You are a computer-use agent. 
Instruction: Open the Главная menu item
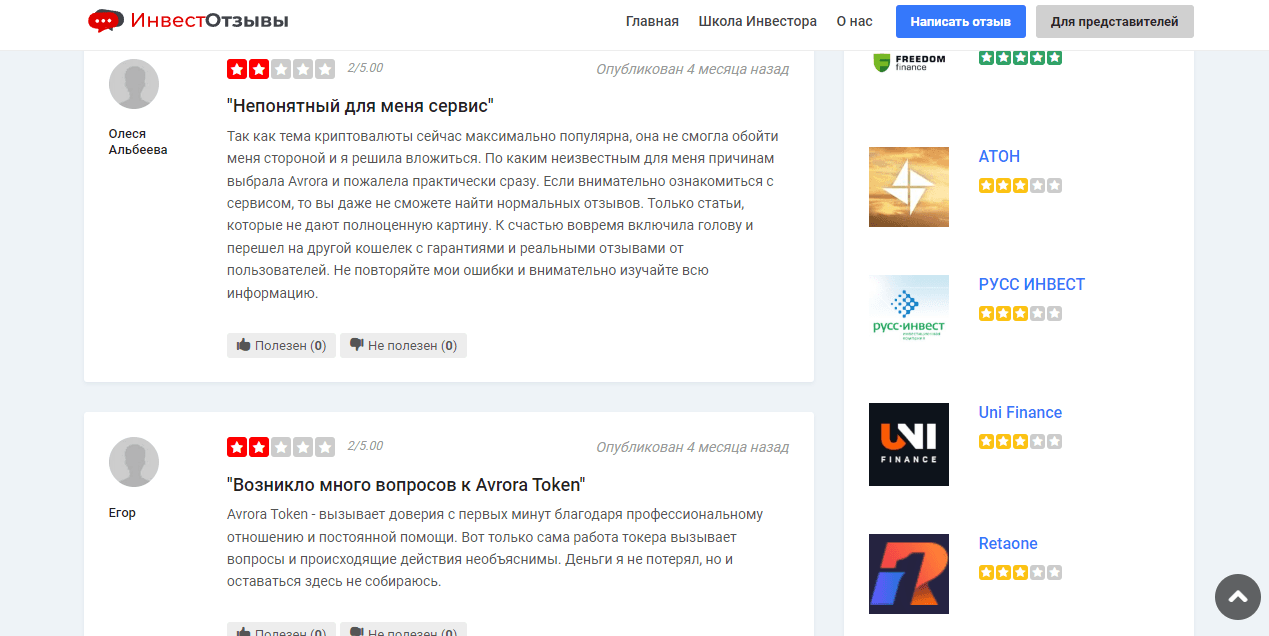coord(652,21)
